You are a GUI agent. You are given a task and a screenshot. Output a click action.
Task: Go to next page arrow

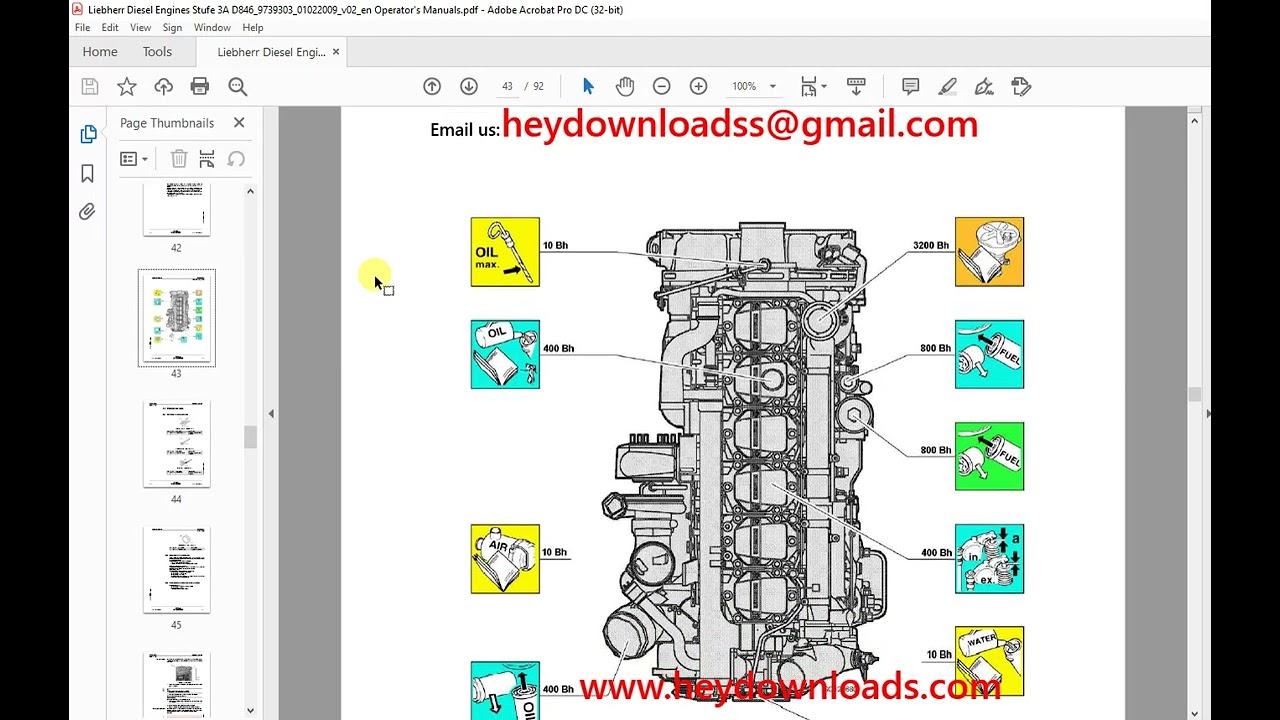[x=469, y=87]
